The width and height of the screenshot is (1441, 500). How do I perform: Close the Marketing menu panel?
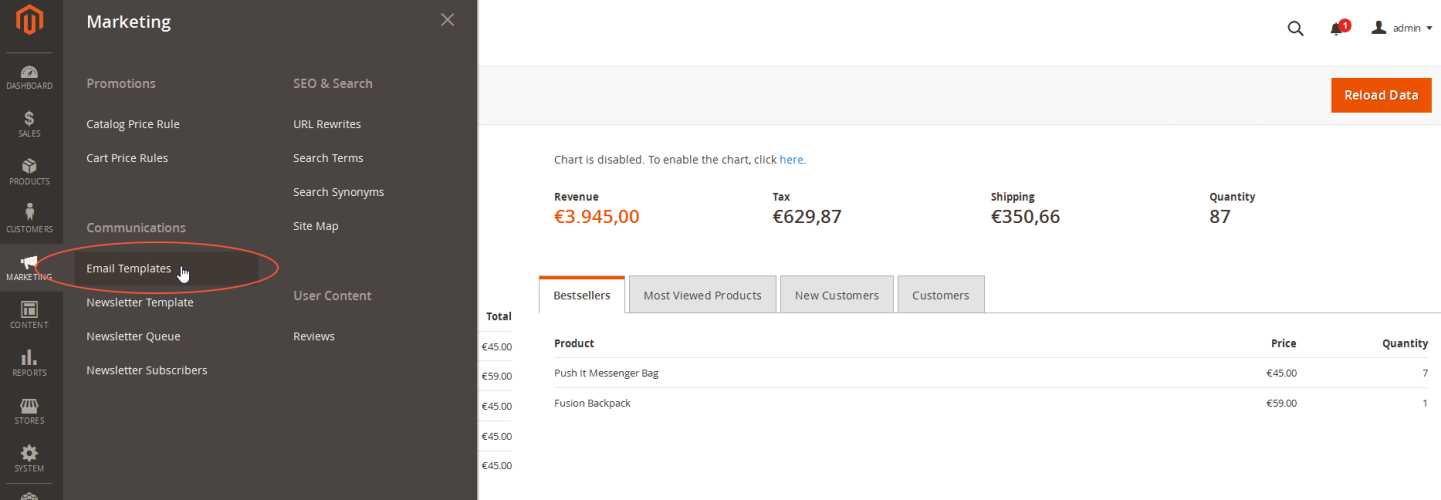[x=447, y=20]
